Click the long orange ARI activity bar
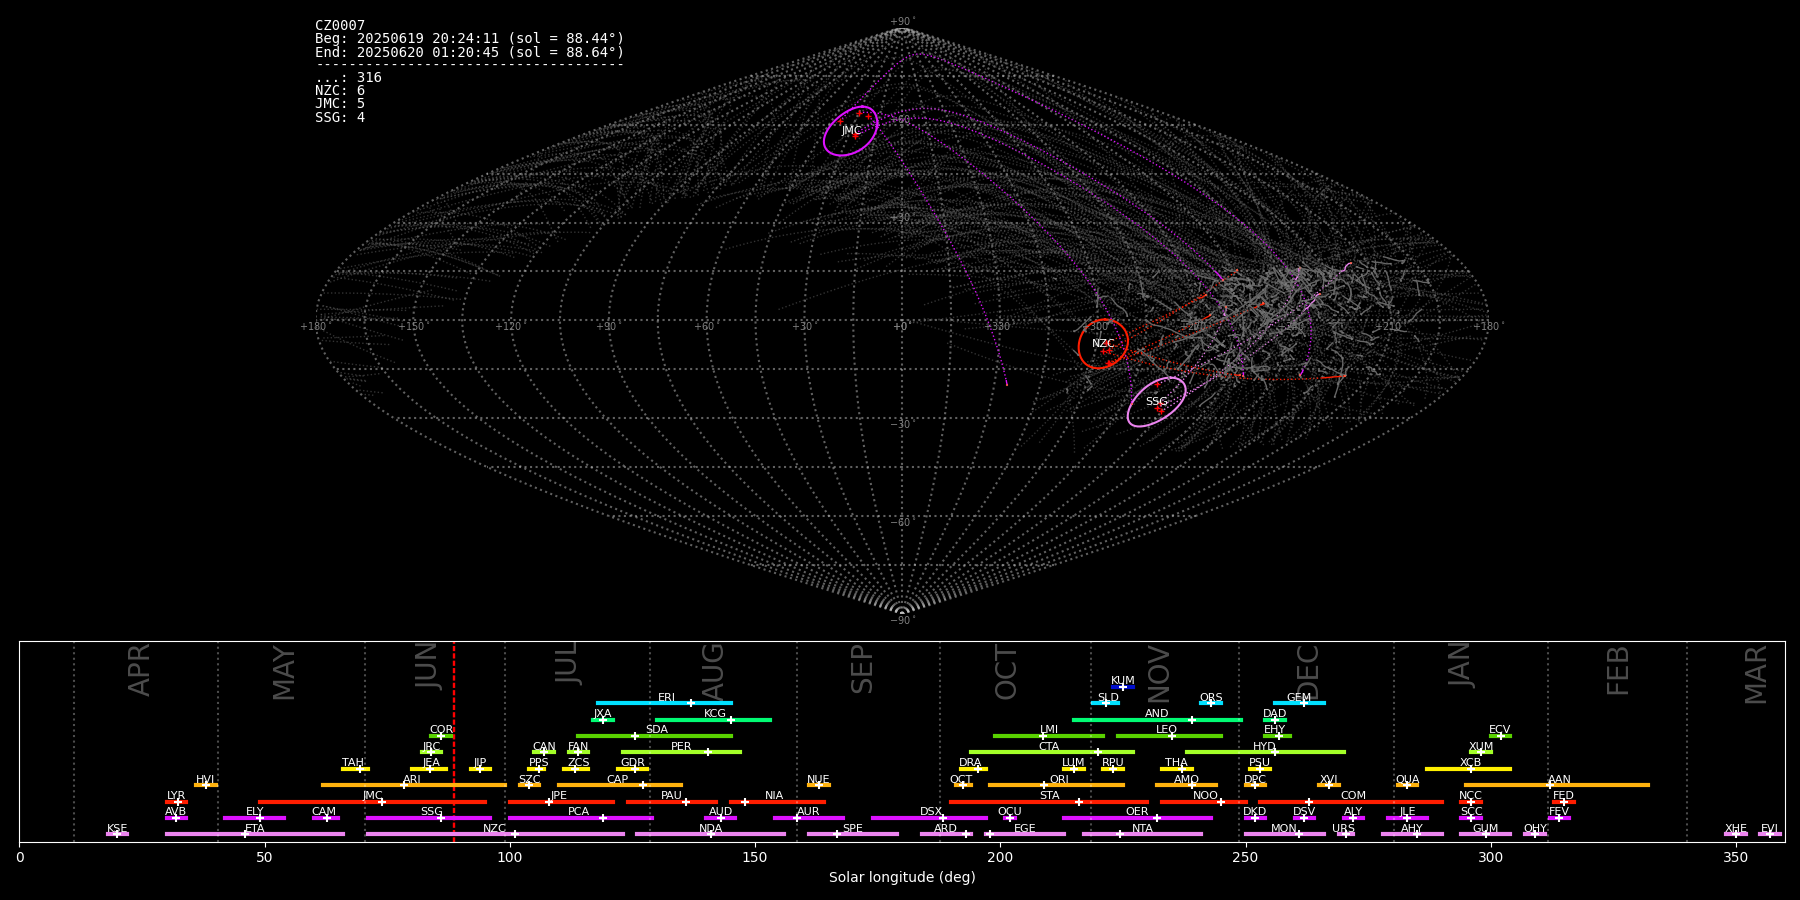The width and height of the screenshot is (1800, 900). 414,785
